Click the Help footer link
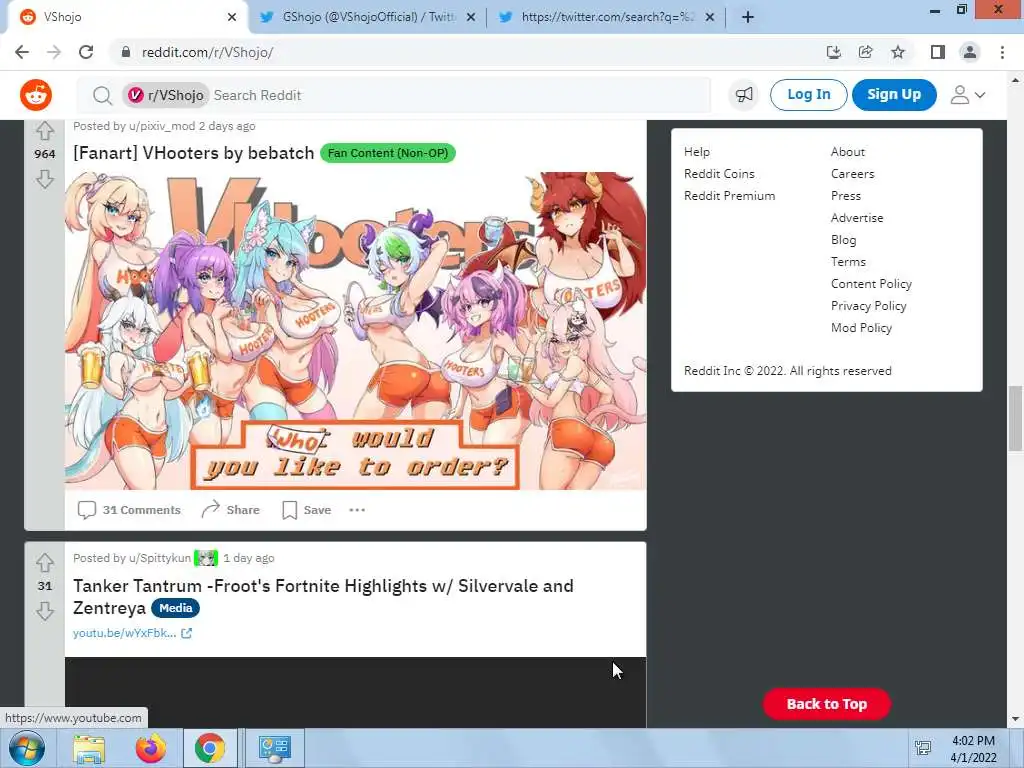Image resolution: width=1024 pixels, height=768 pixels. click(697, 152)
